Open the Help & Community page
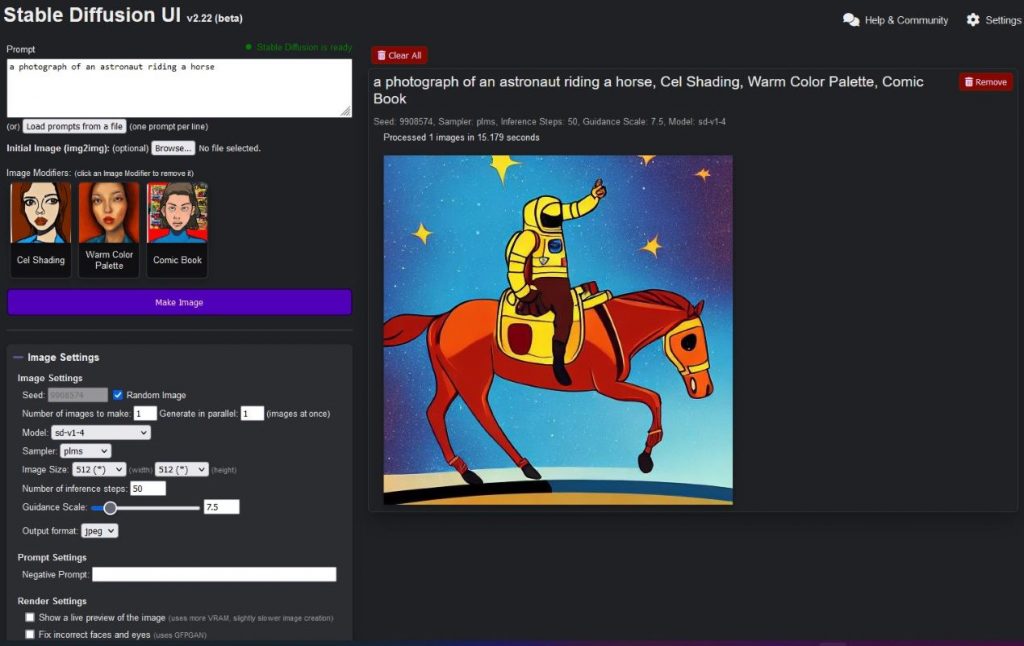 pyautogui.click(x=897, y=19)
